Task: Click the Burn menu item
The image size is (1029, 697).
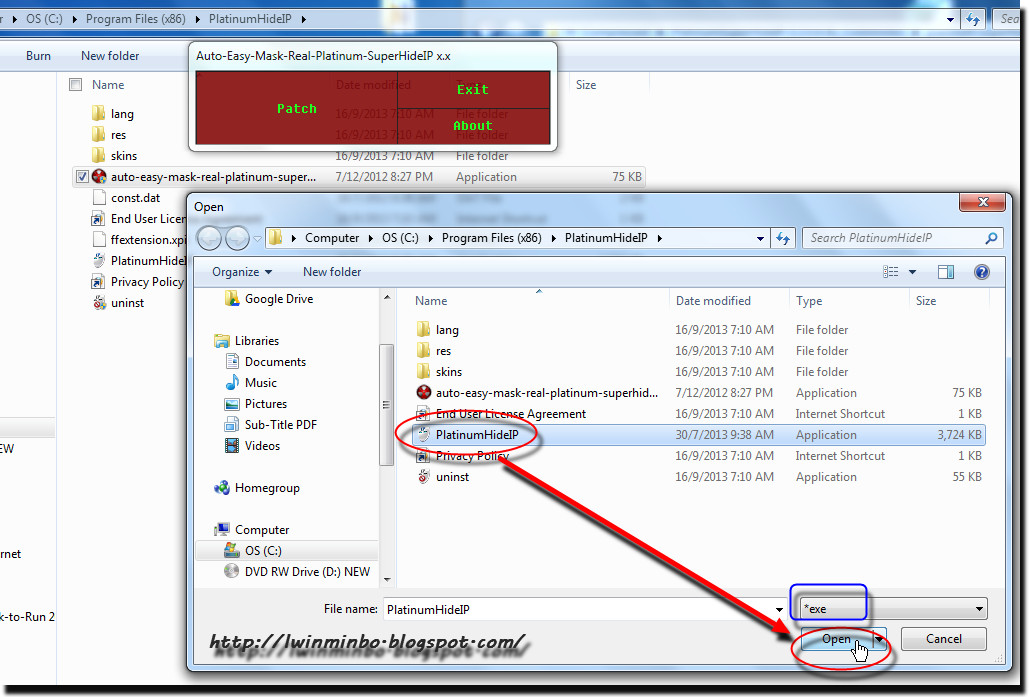Action: pos(38,56)
